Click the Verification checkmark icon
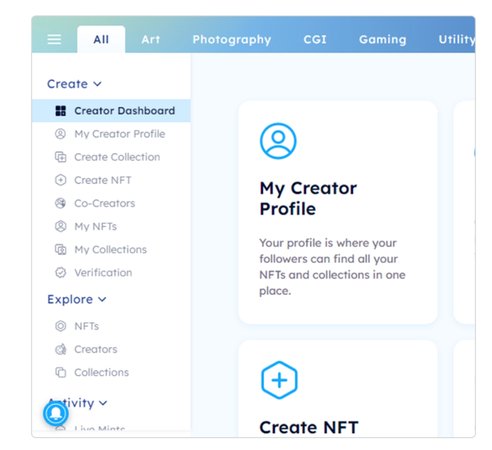This screenshot has width=492, height=450. click(x=60, y=272)
